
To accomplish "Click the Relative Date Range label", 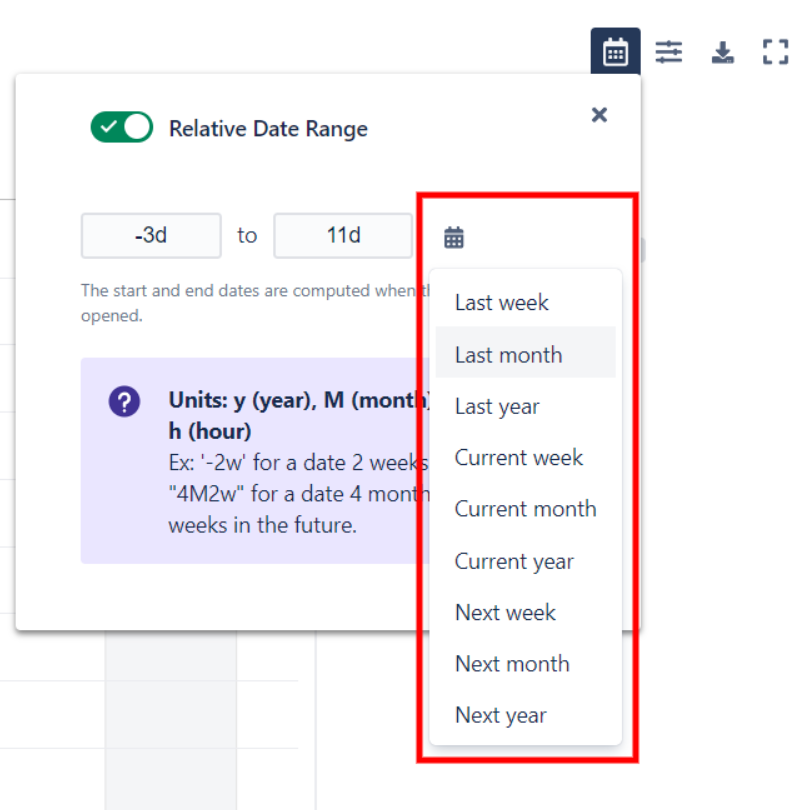I will [268, 129].
